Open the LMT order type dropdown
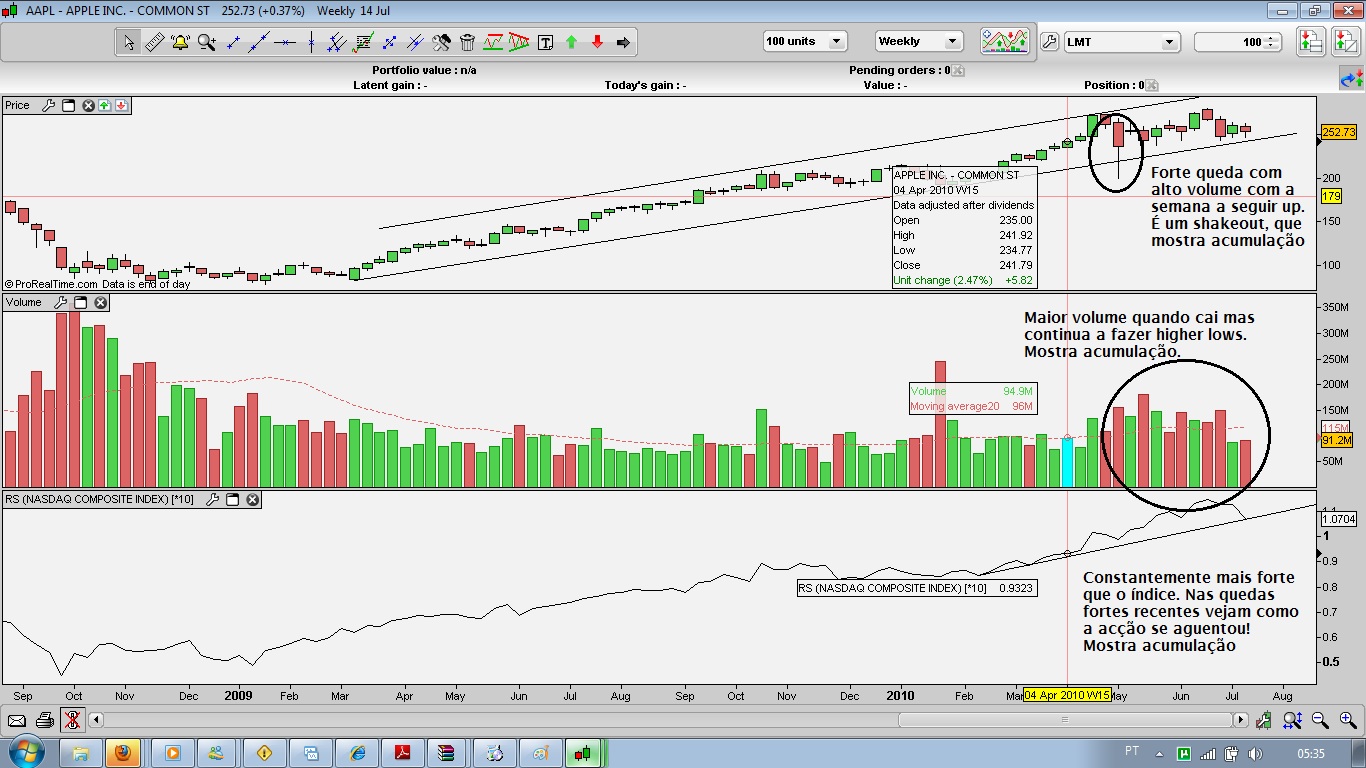This screenshot has height=768, width=1366. pyautogui.click(x=1122, y=42)
